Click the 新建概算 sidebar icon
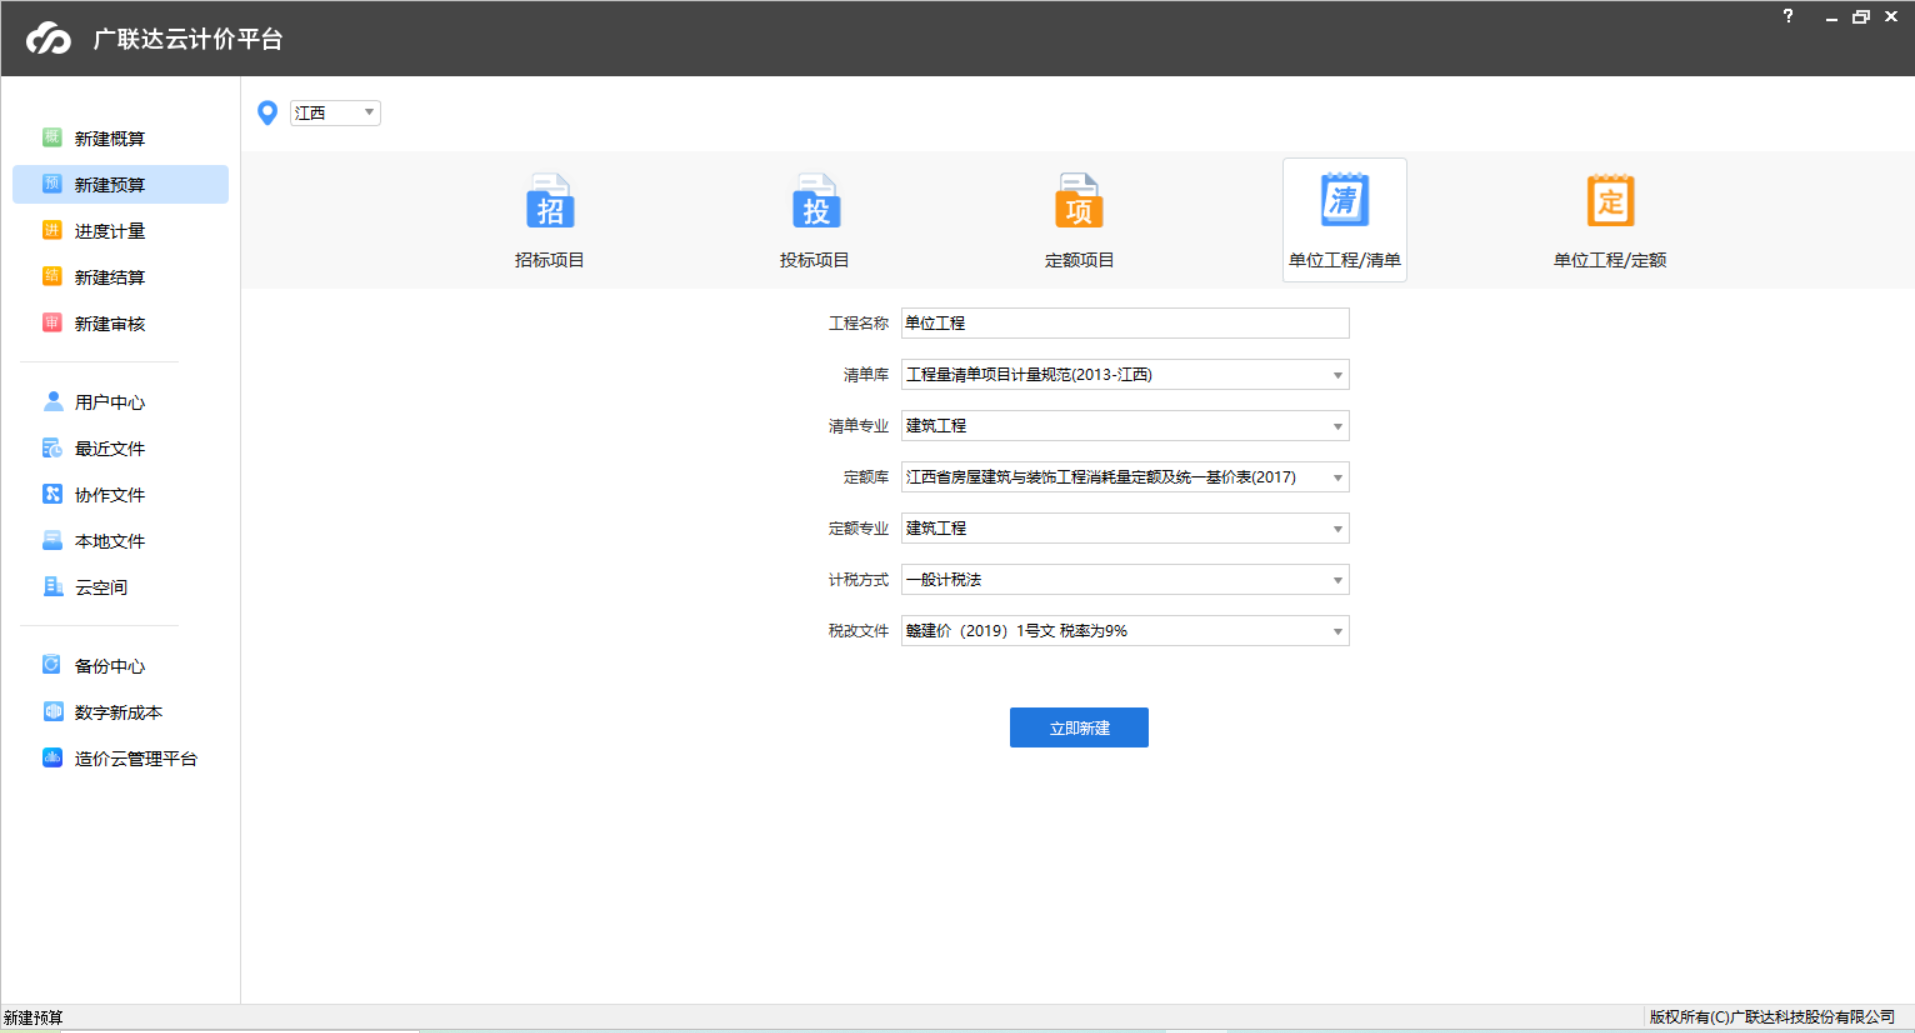This screenshot has width=1915, height=1033. point(52,137)
